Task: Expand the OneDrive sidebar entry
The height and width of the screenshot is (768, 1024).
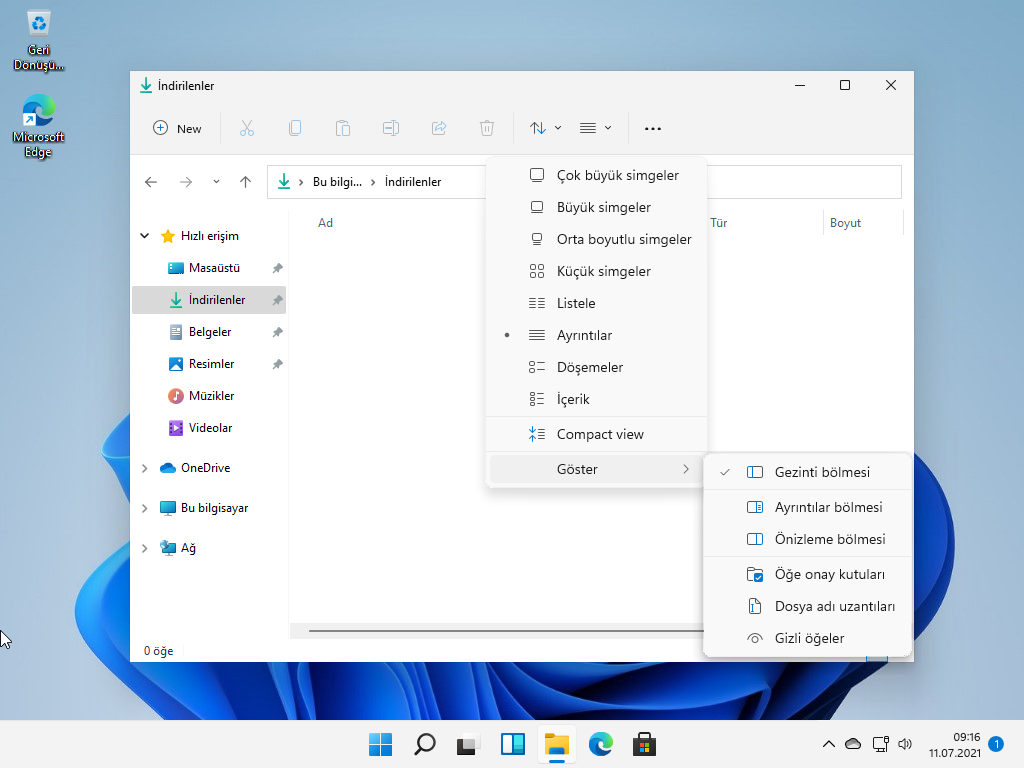Action: click(145, 468)
